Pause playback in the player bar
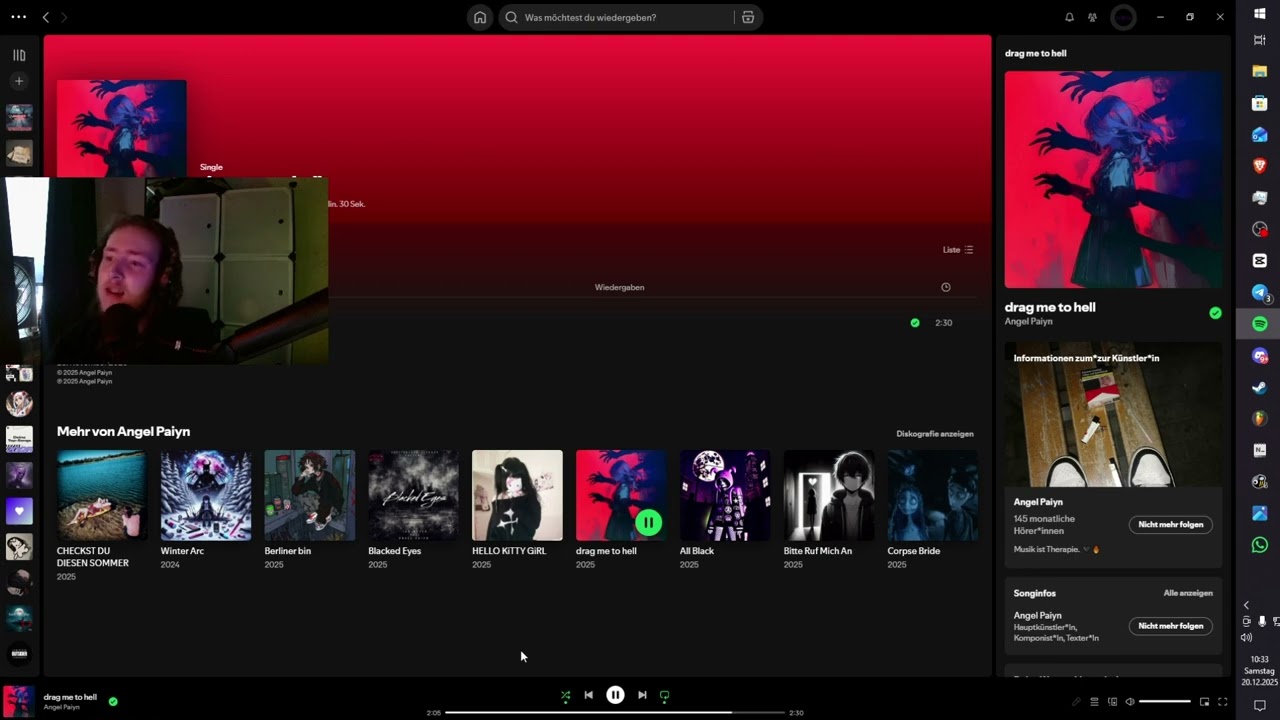The width and height of the screenshot is (1280, 720). coord(615,695)
